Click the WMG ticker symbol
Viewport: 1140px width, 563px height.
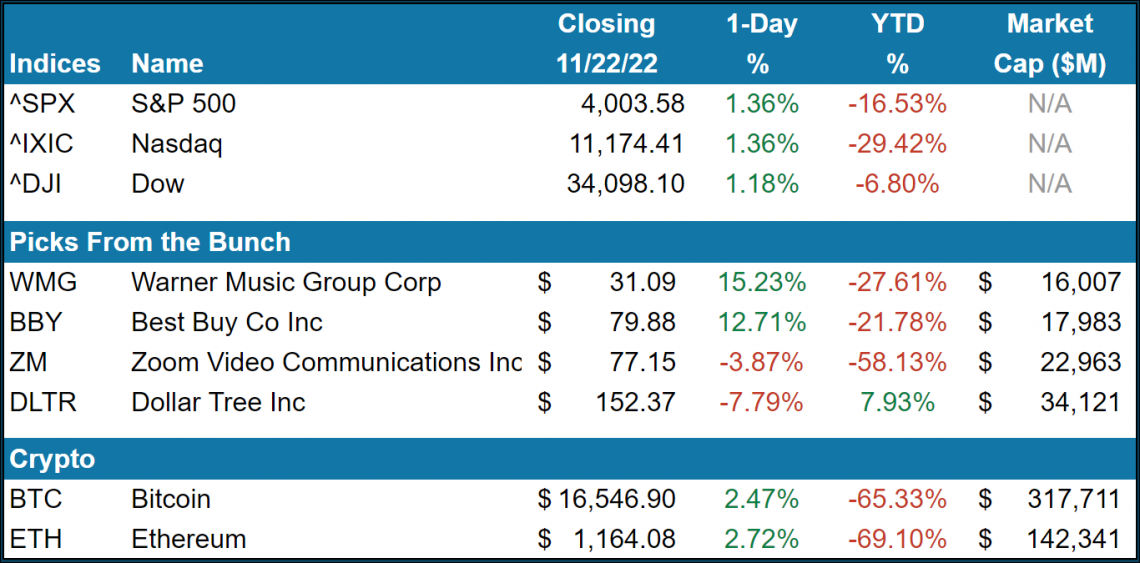coord(43,283)
